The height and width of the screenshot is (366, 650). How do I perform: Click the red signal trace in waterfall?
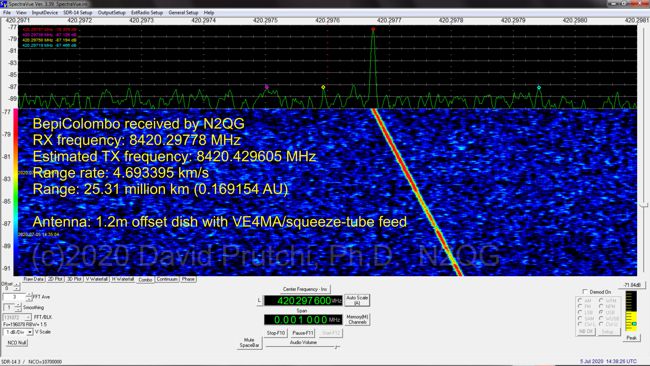(418, 193)
